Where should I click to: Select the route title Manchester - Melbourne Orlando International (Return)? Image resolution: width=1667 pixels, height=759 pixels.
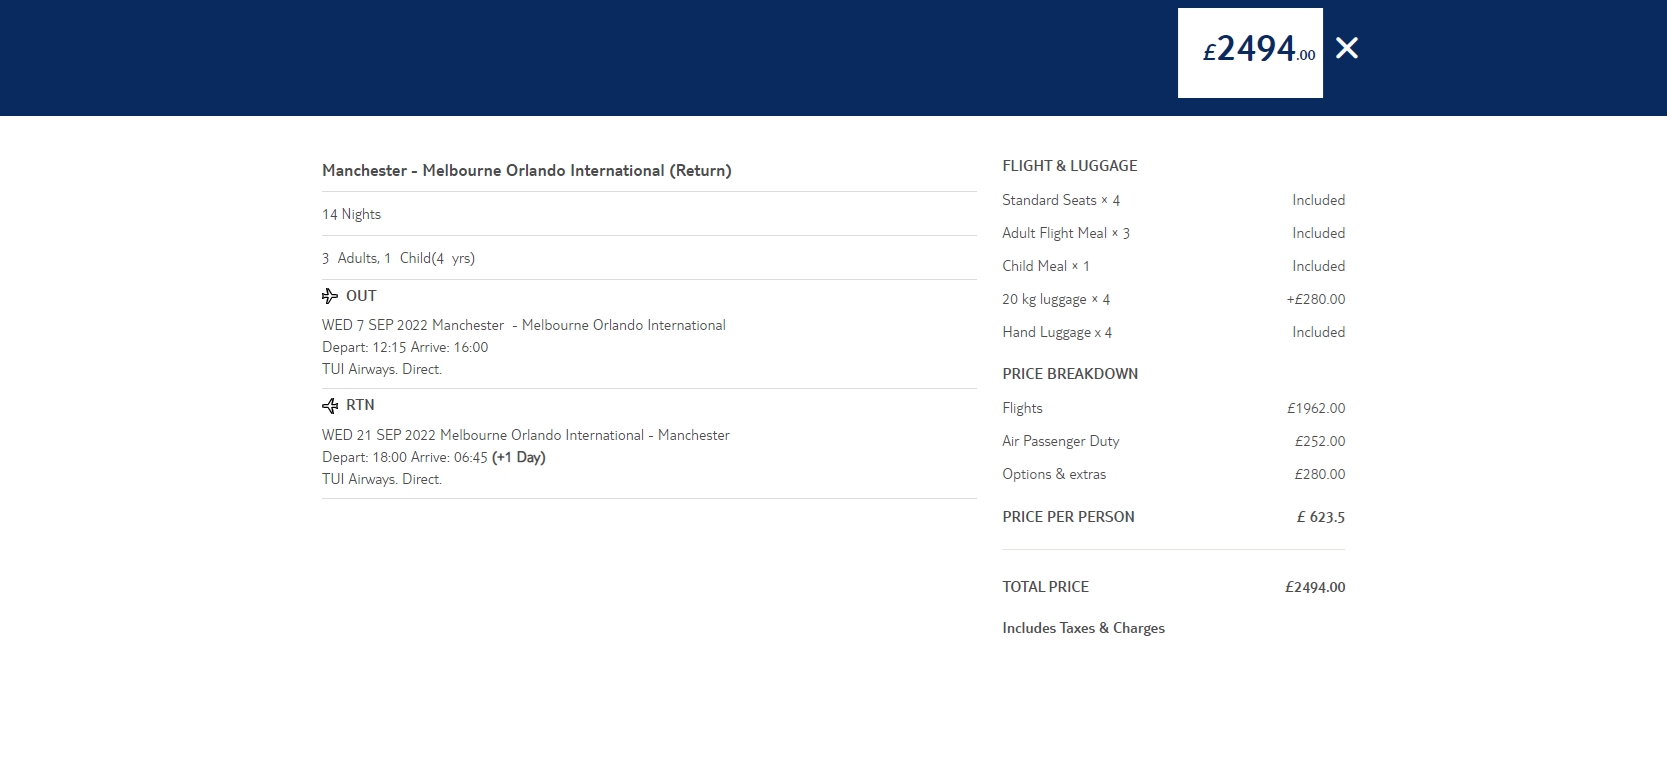tap(527, 171)
